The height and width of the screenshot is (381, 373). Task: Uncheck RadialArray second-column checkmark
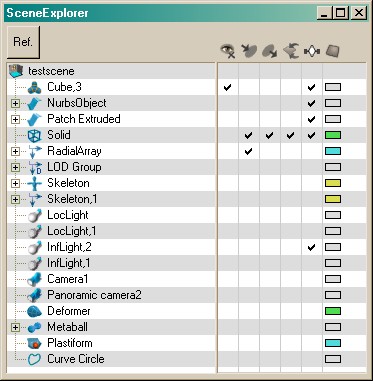pyautogui.click(x=248, y=151)
